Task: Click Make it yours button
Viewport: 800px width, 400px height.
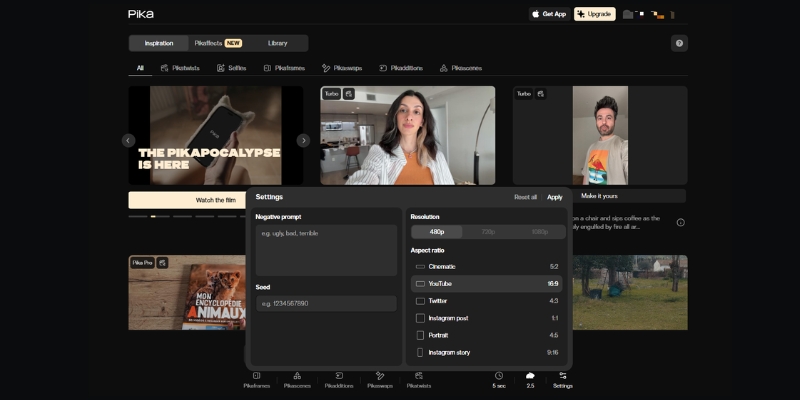Action: pos(599,196)
